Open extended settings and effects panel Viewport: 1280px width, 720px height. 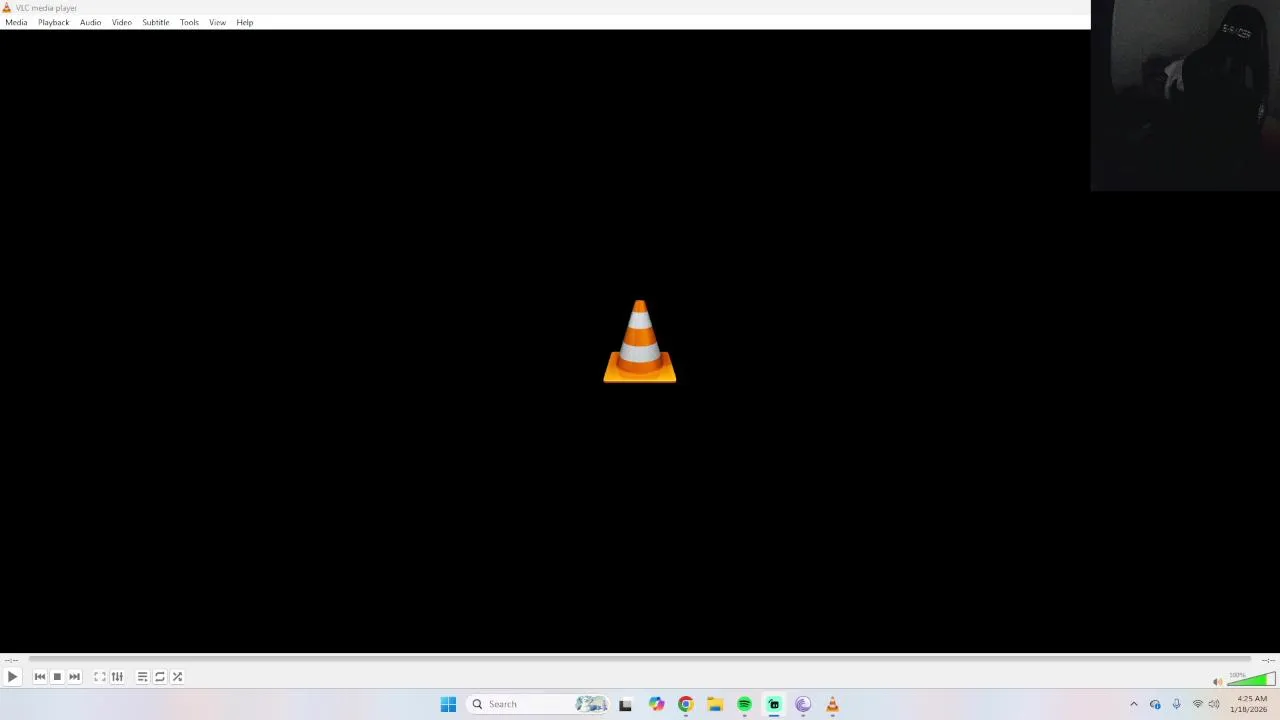coord(117,677)
